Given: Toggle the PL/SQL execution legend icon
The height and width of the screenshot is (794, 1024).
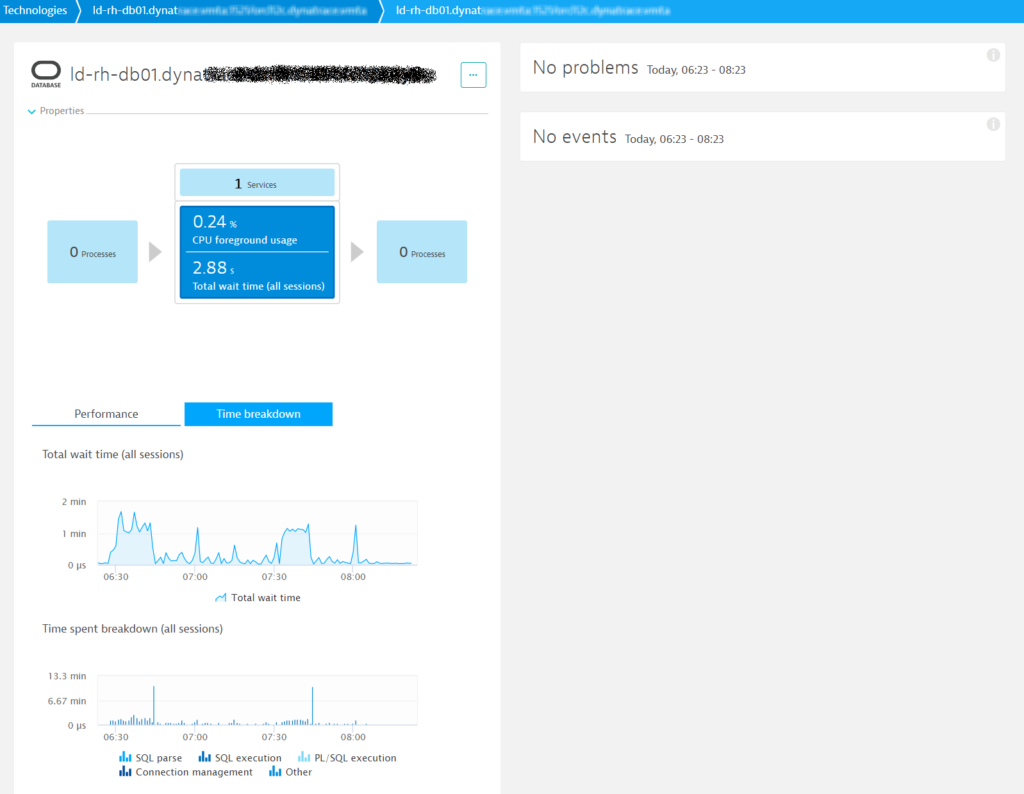Looking at the screenshot, I should pos(304,757).
